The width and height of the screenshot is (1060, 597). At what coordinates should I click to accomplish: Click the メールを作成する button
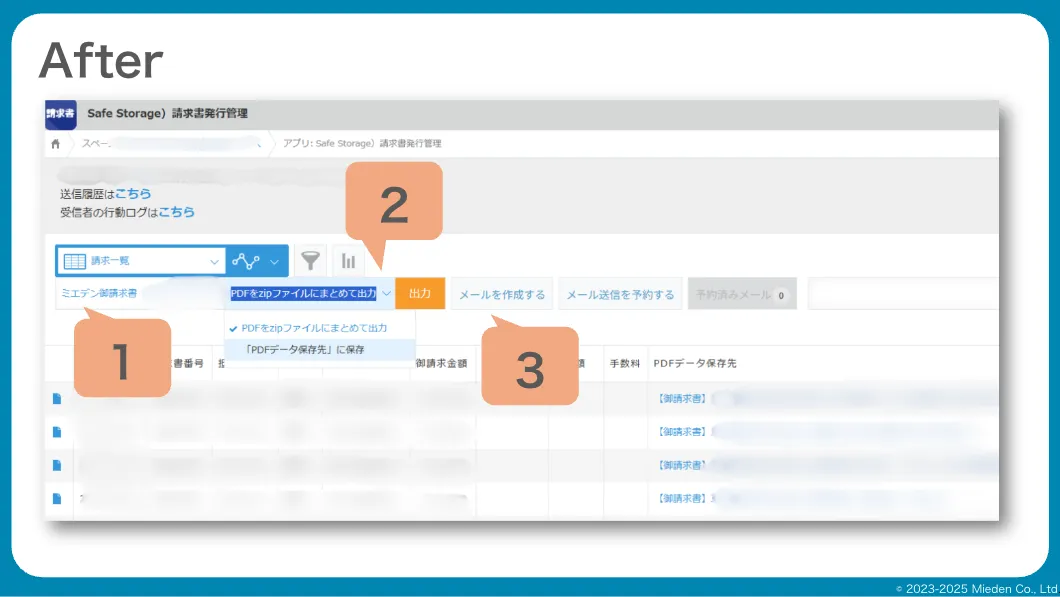[x=502, y=295]
